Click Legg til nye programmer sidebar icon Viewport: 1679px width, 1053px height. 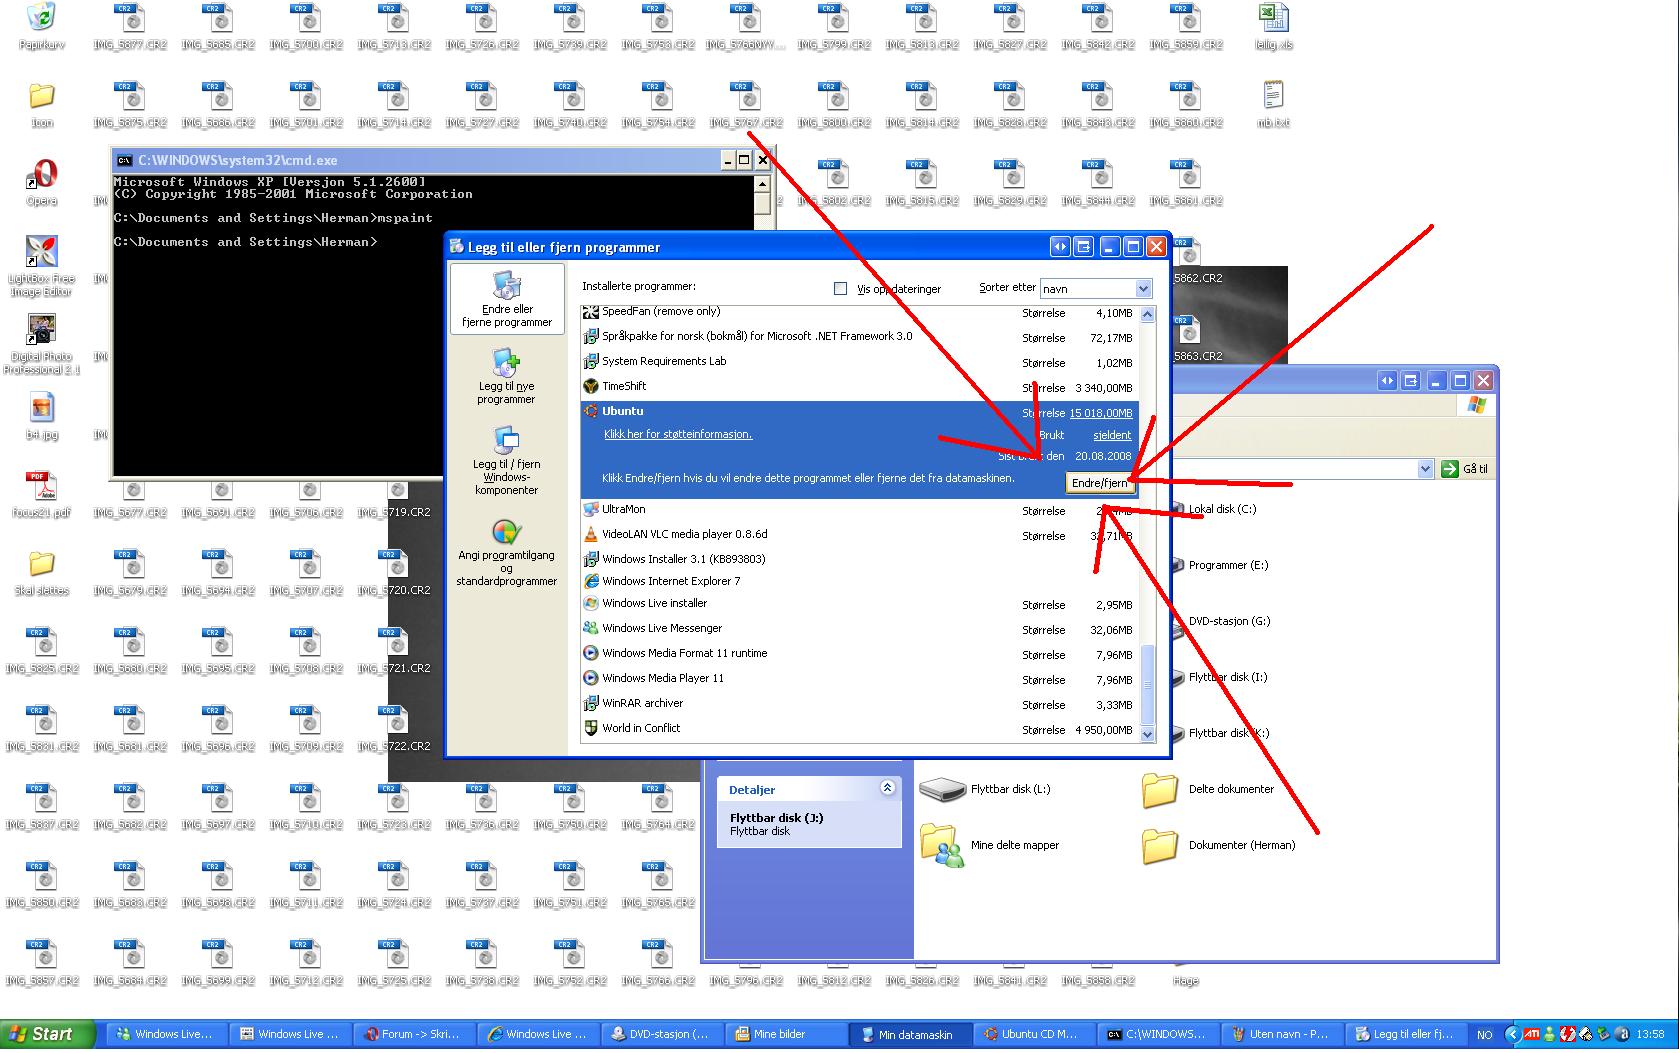[506, 376]
